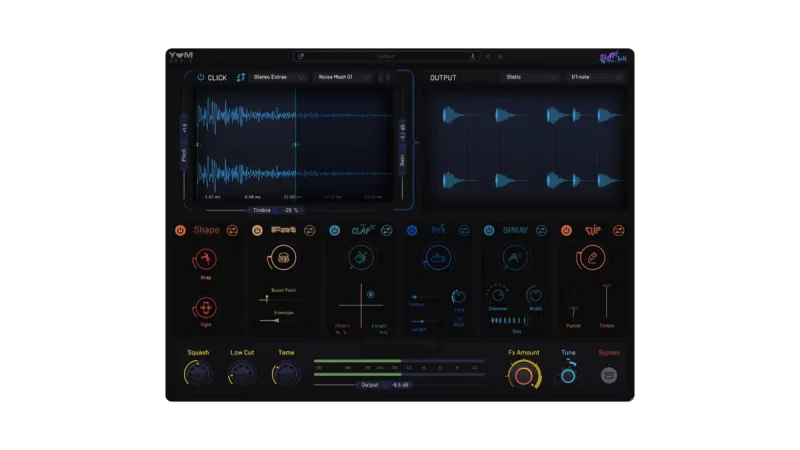Image resolution: width=800 pixels, height=450 pixels.
Task: Toggle the CLICK layer power button
Action: click(x=200, y=77)
